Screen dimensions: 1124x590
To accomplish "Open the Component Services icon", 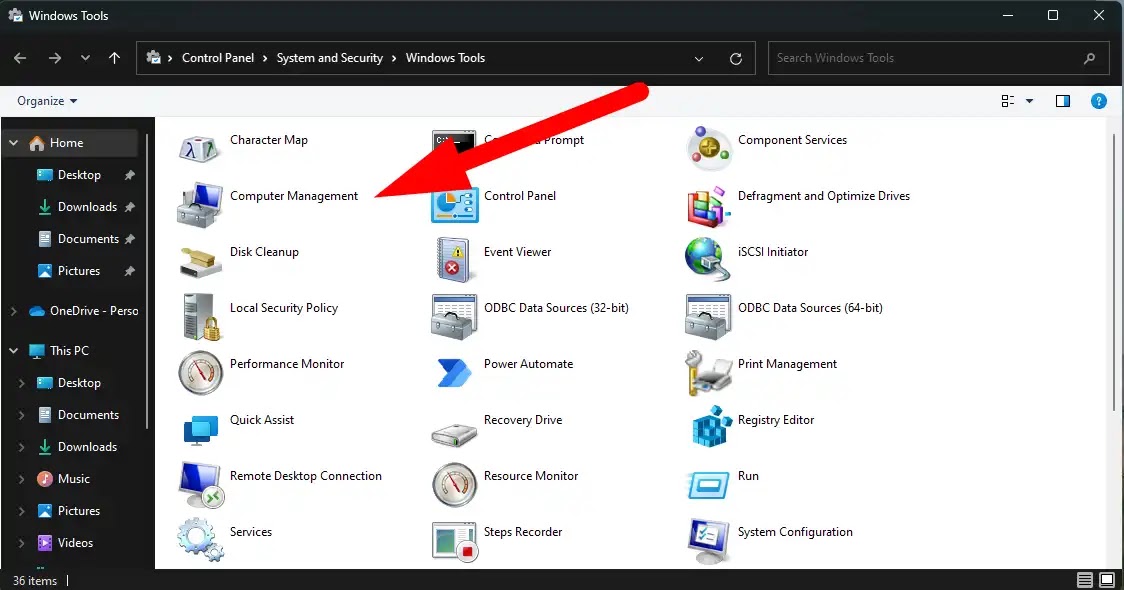I will (708, 148).
